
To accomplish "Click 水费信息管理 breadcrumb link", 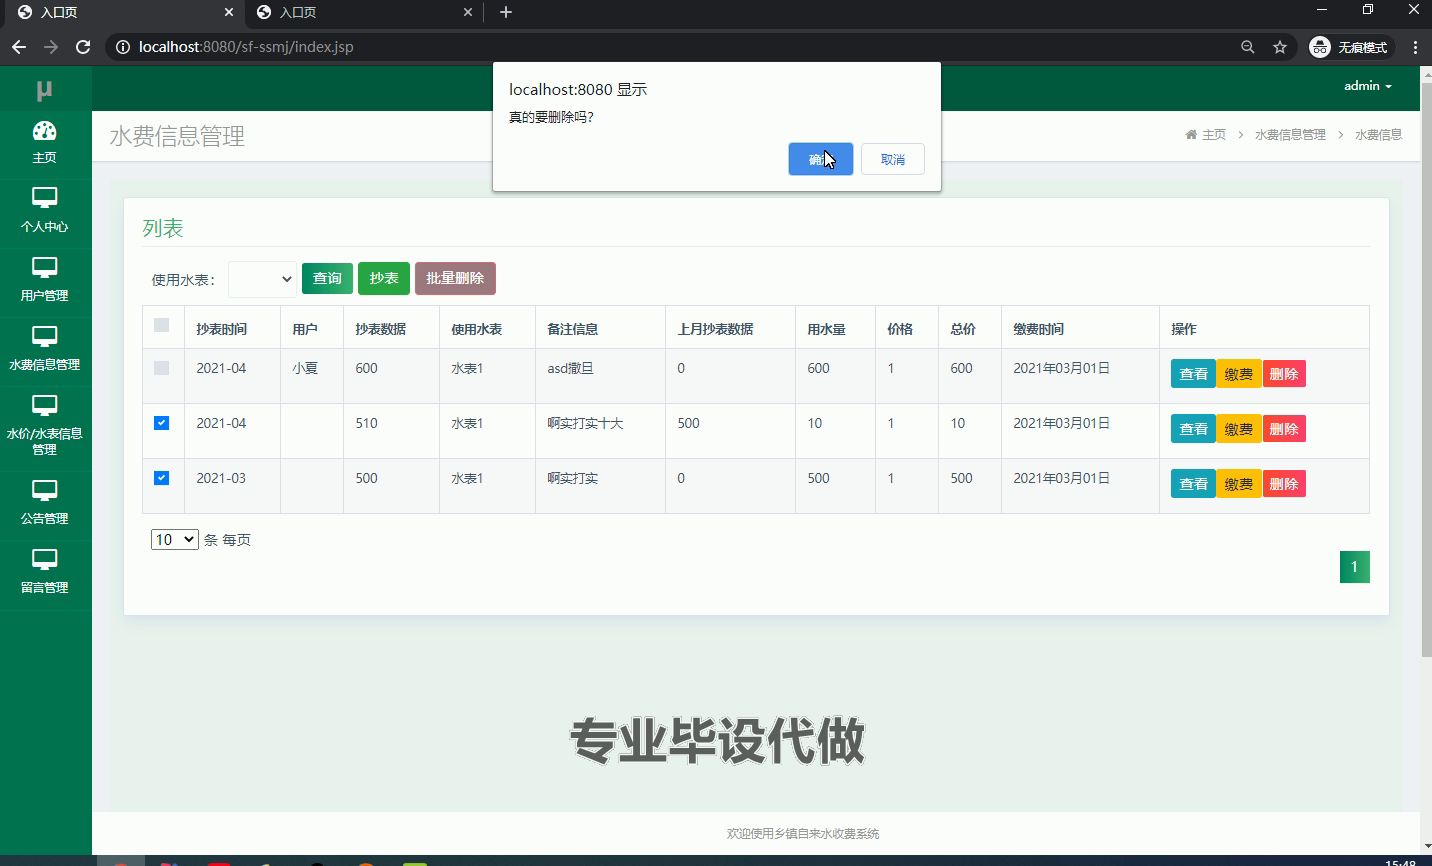I will pos(1290,134).
